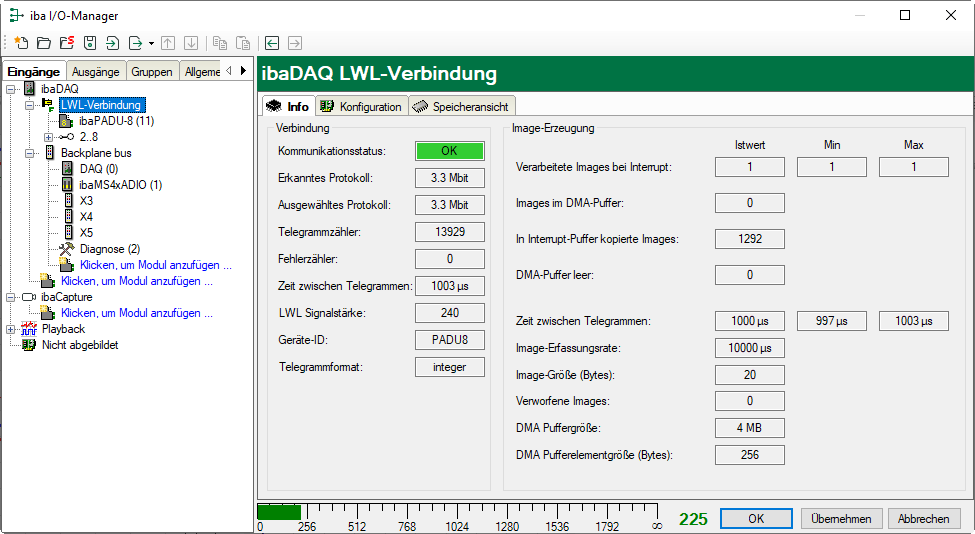
Task: Open the Allgemein tab
Action: [201, 72]
